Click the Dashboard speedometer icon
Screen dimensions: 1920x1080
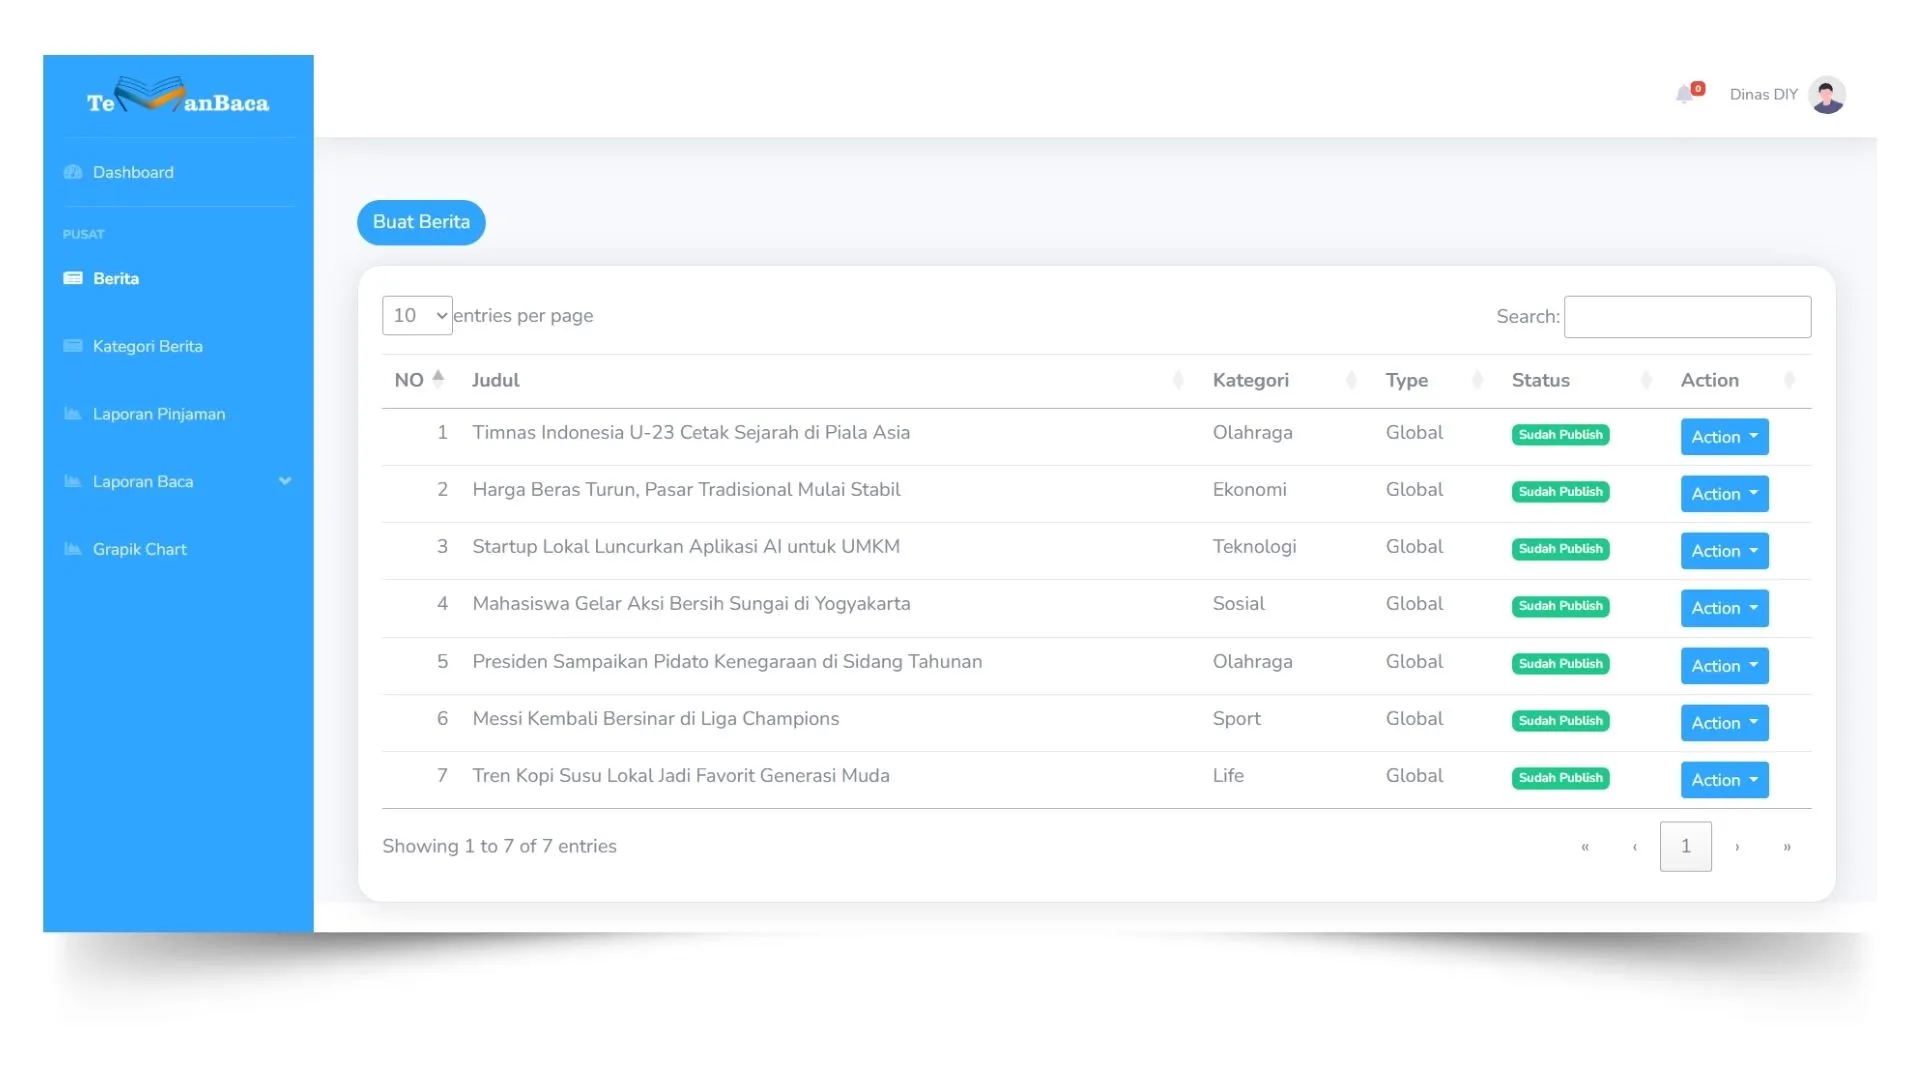point(72,172)
